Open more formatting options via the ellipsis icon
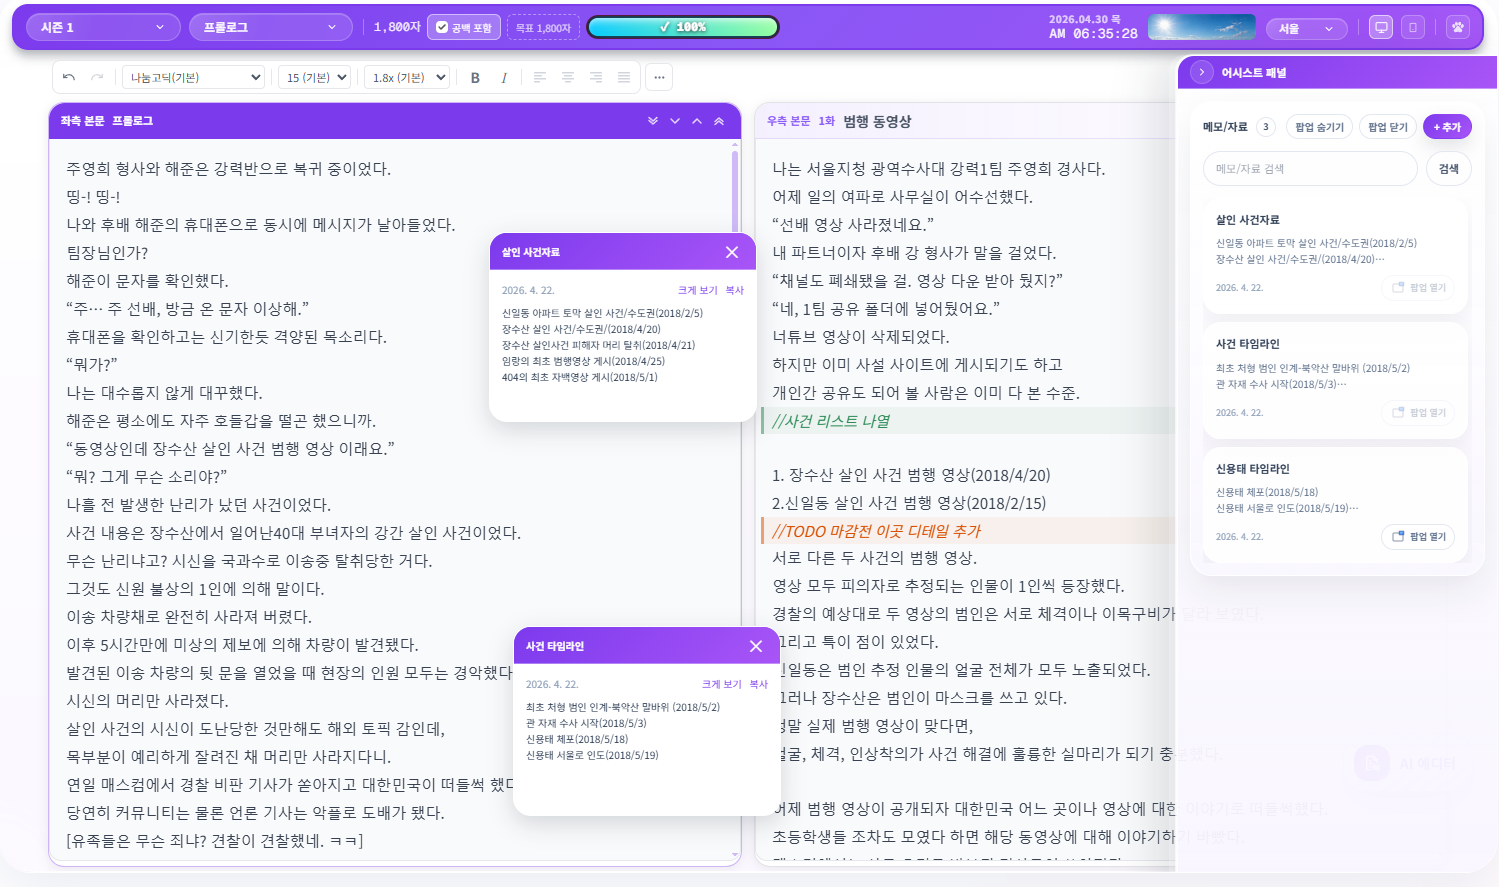This screenshot has width=1499, height=887. [658, 77]
